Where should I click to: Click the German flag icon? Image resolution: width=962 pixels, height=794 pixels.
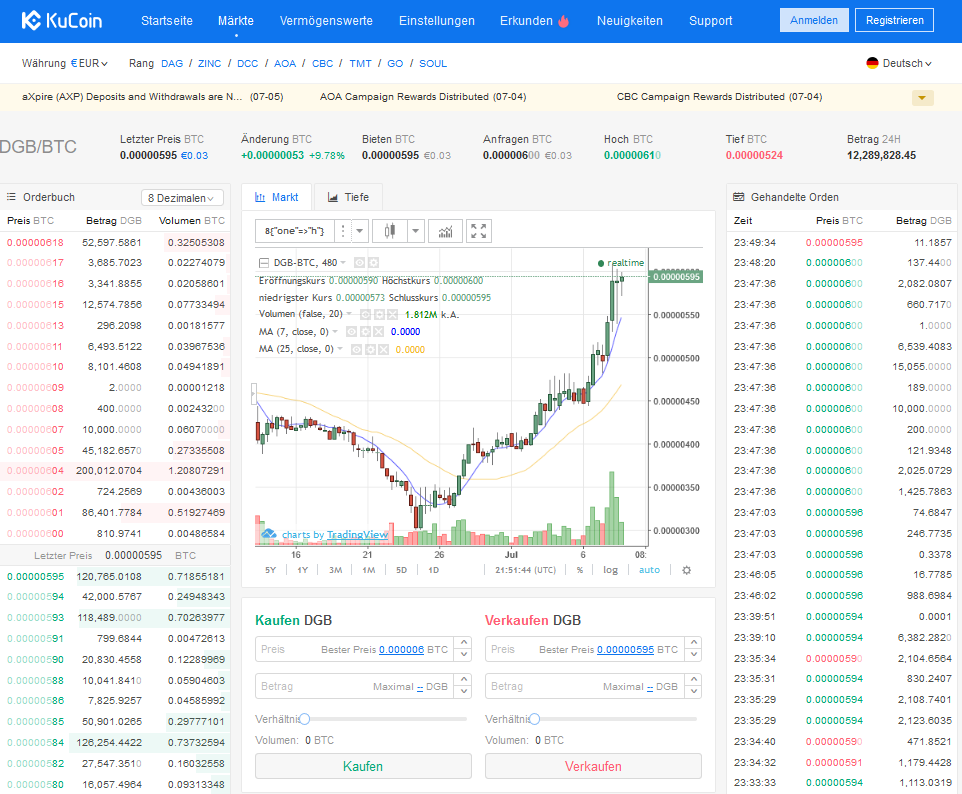pyautogui.click(x=872, y=63)
